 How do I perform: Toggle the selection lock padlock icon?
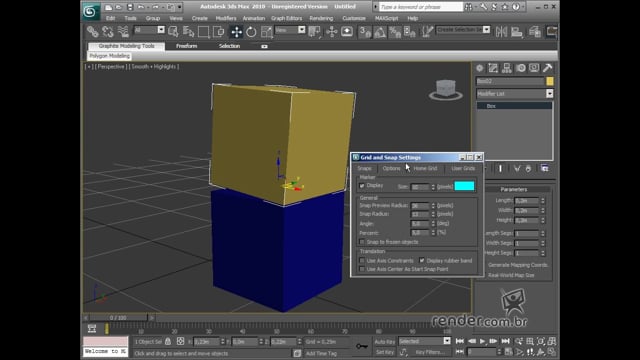(x=168, y=341)
